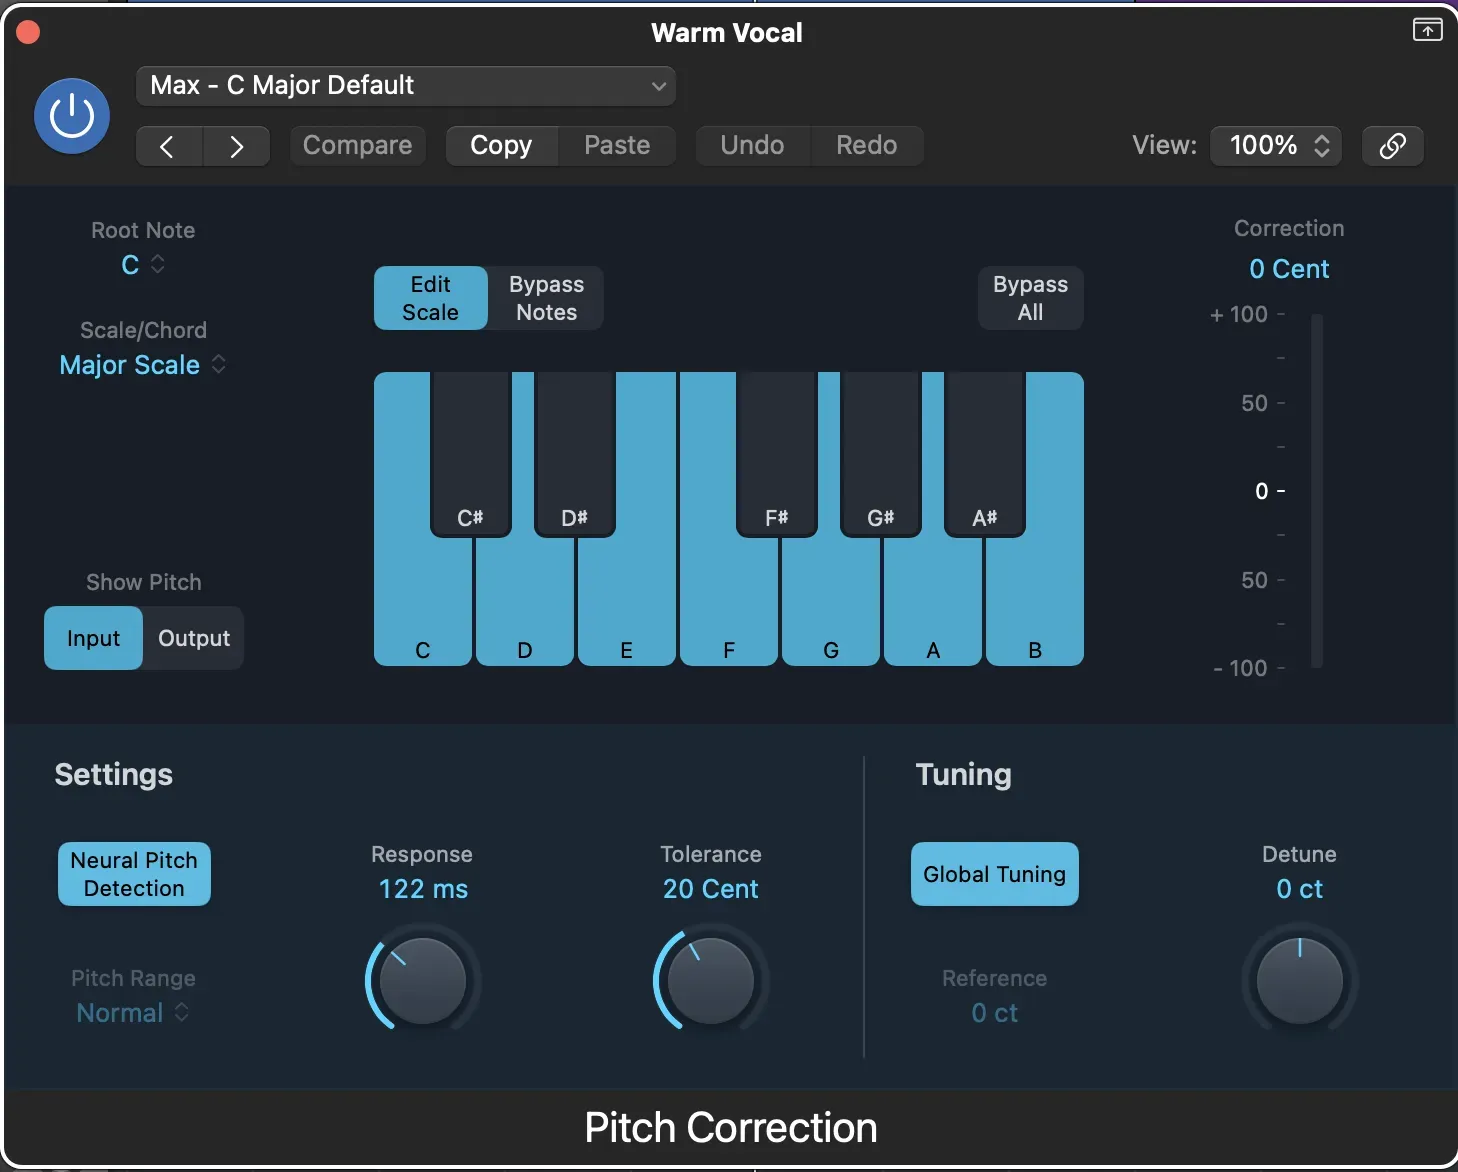1458x1172 pixels.
Task: Open the Pitch Range Normal popup
Action: tap(133, 1013)
